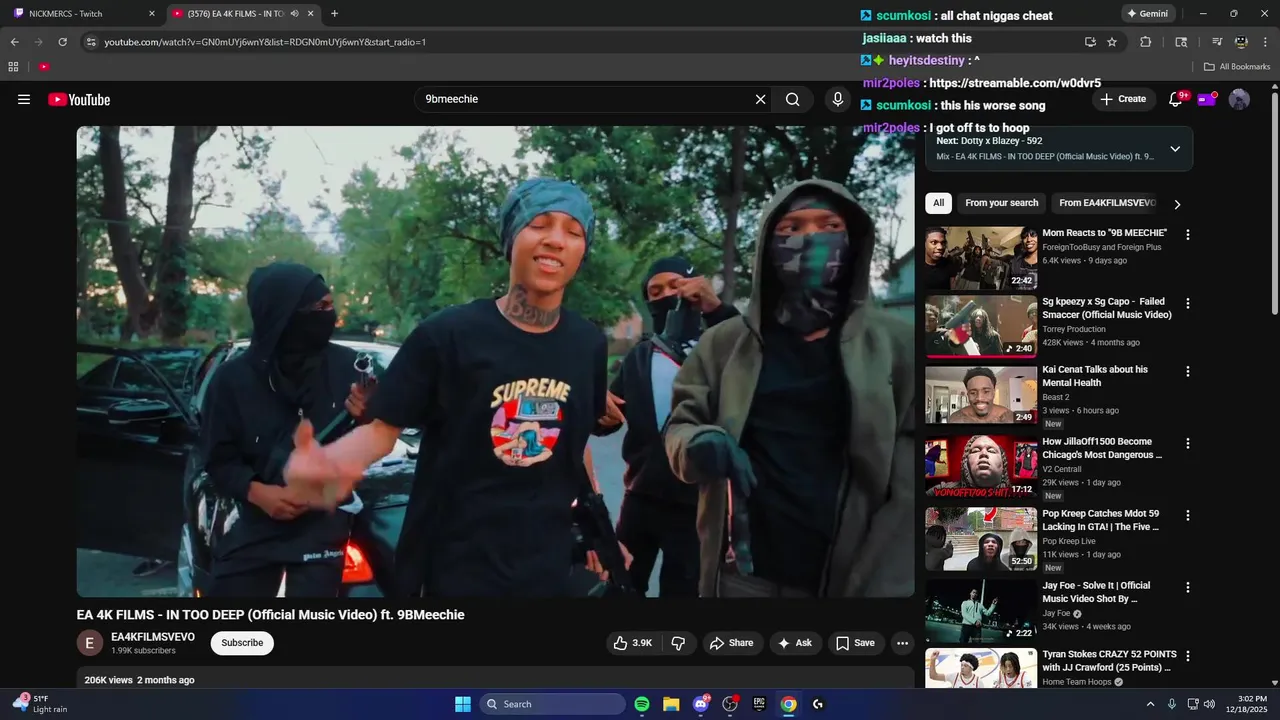1280x720 pixels.
Task: Open more actions menu under video
Action: click(902, 643)
